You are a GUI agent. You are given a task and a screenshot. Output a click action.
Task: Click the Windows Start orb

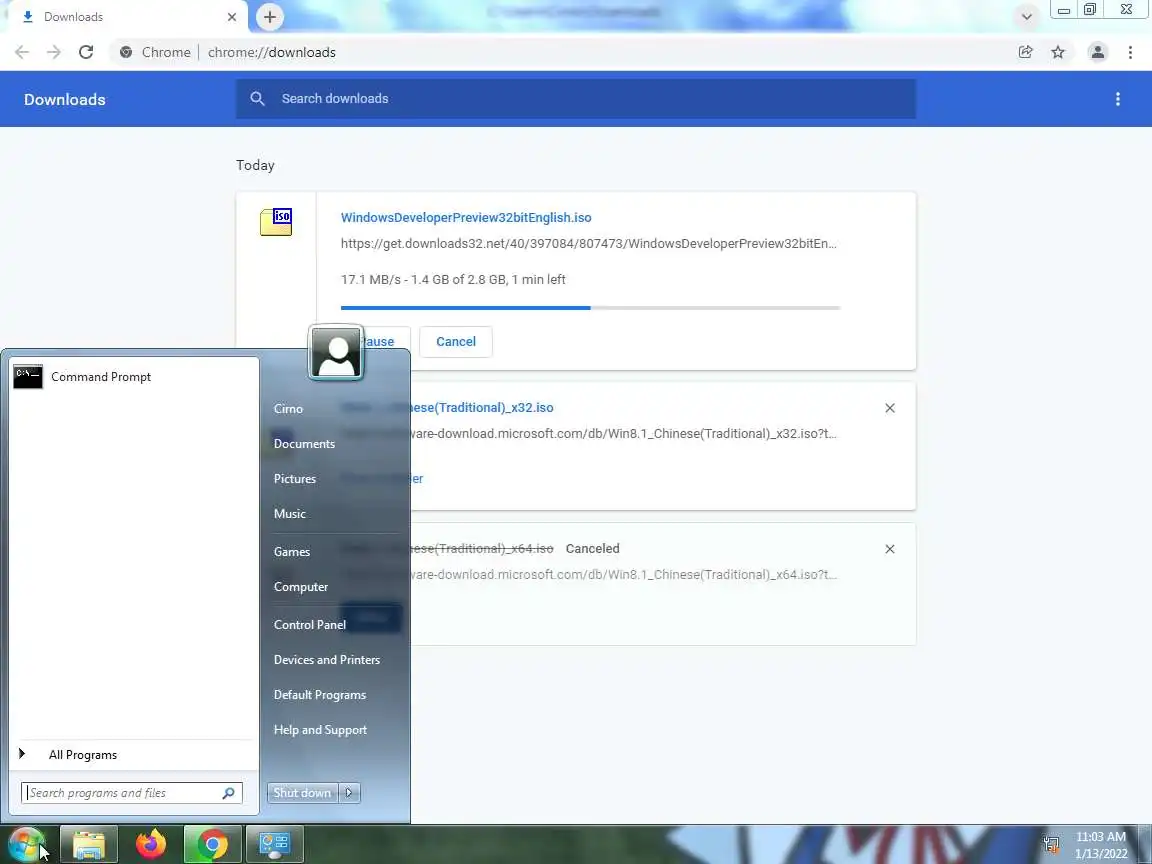(x=26, y=845)
